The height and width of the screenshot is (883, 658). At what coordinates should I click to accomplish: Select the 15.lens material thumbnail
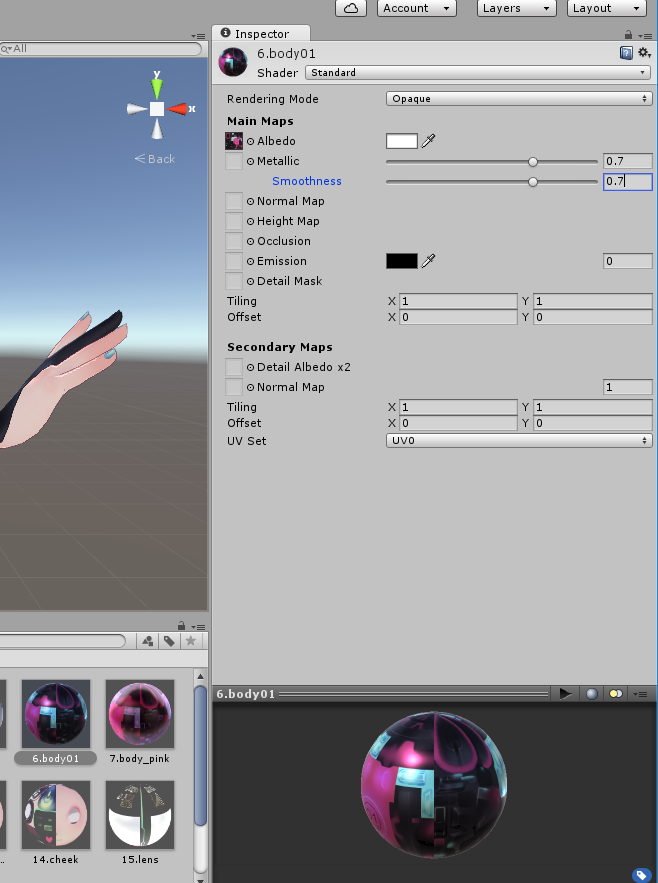pyautogui.click(x=140, y=815)
